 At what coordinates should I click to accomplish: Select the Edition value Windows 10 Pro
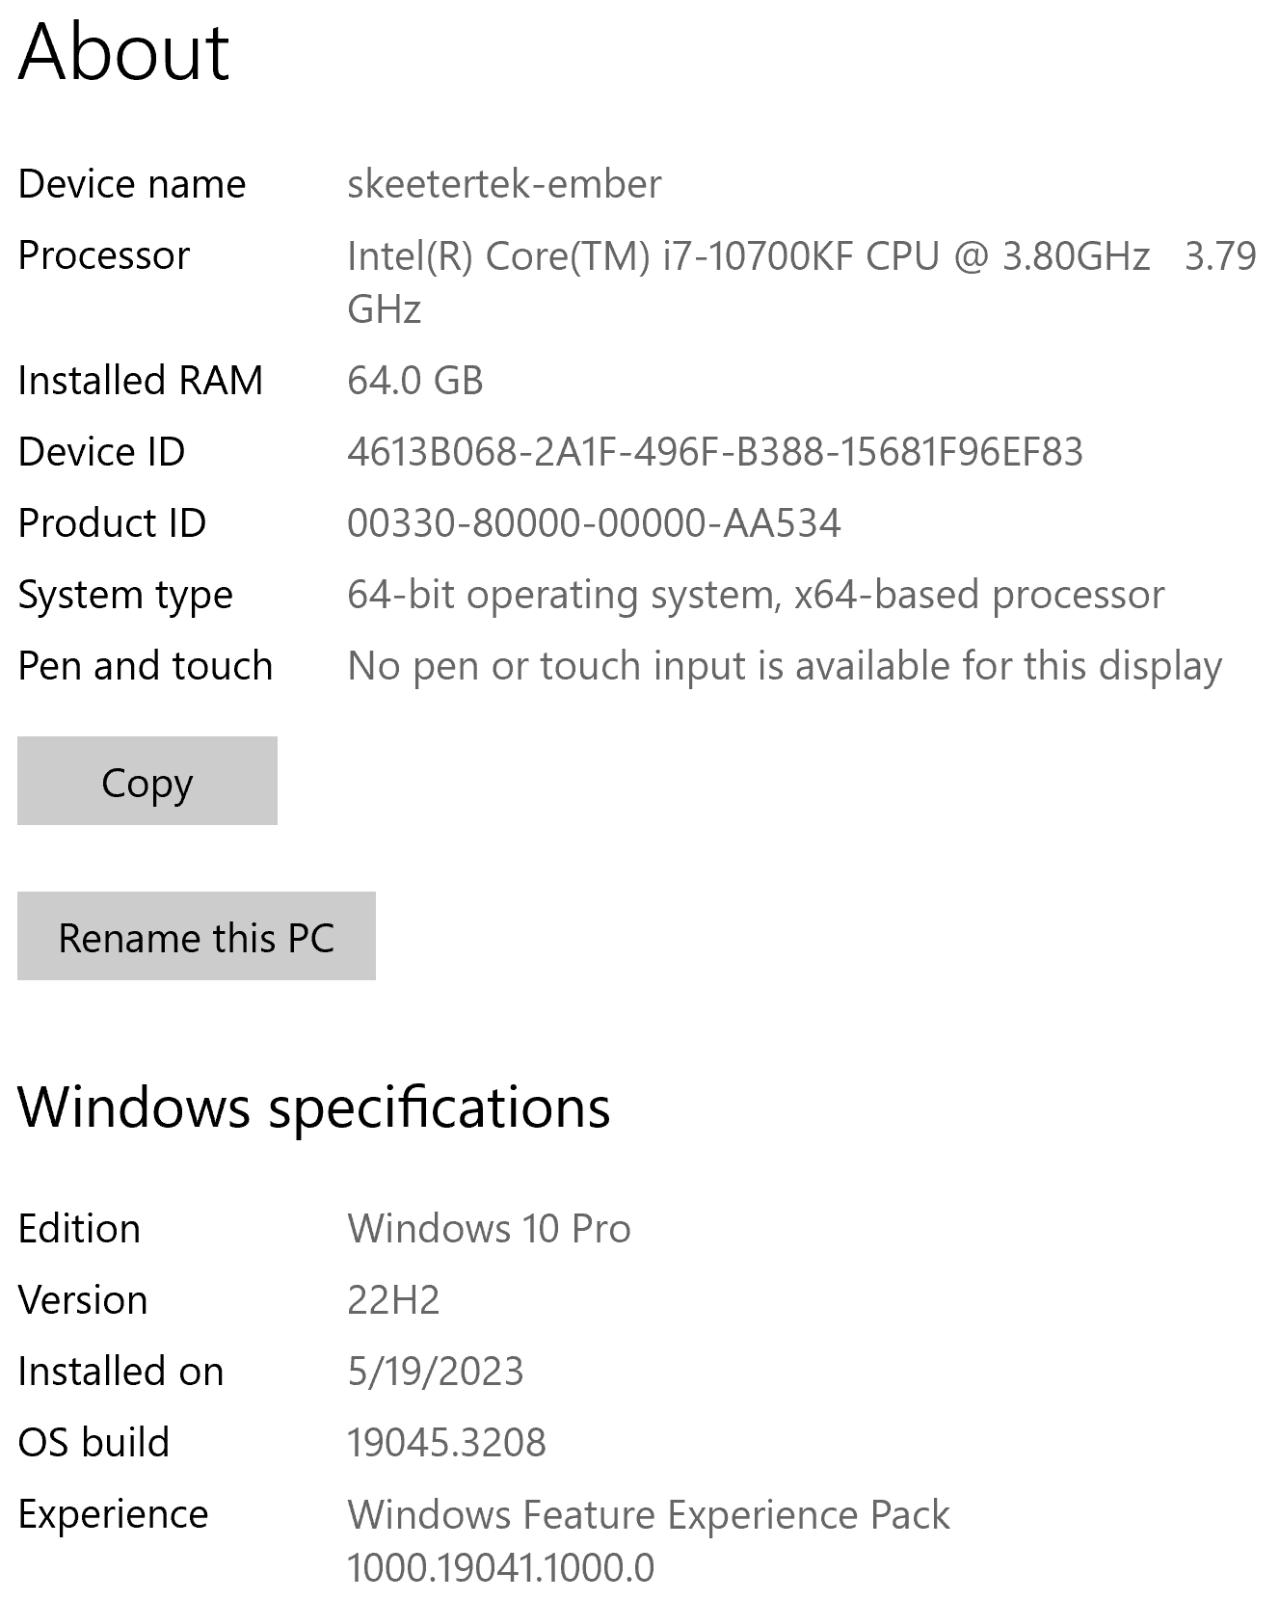point(488,1229)
